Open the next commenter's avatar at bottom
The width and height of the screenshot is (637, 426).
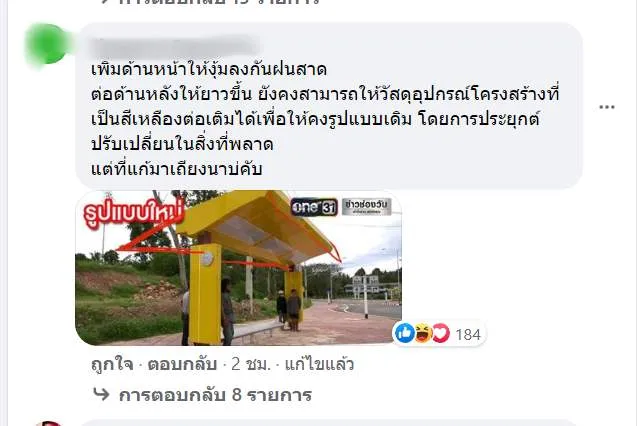coord(48,423)
